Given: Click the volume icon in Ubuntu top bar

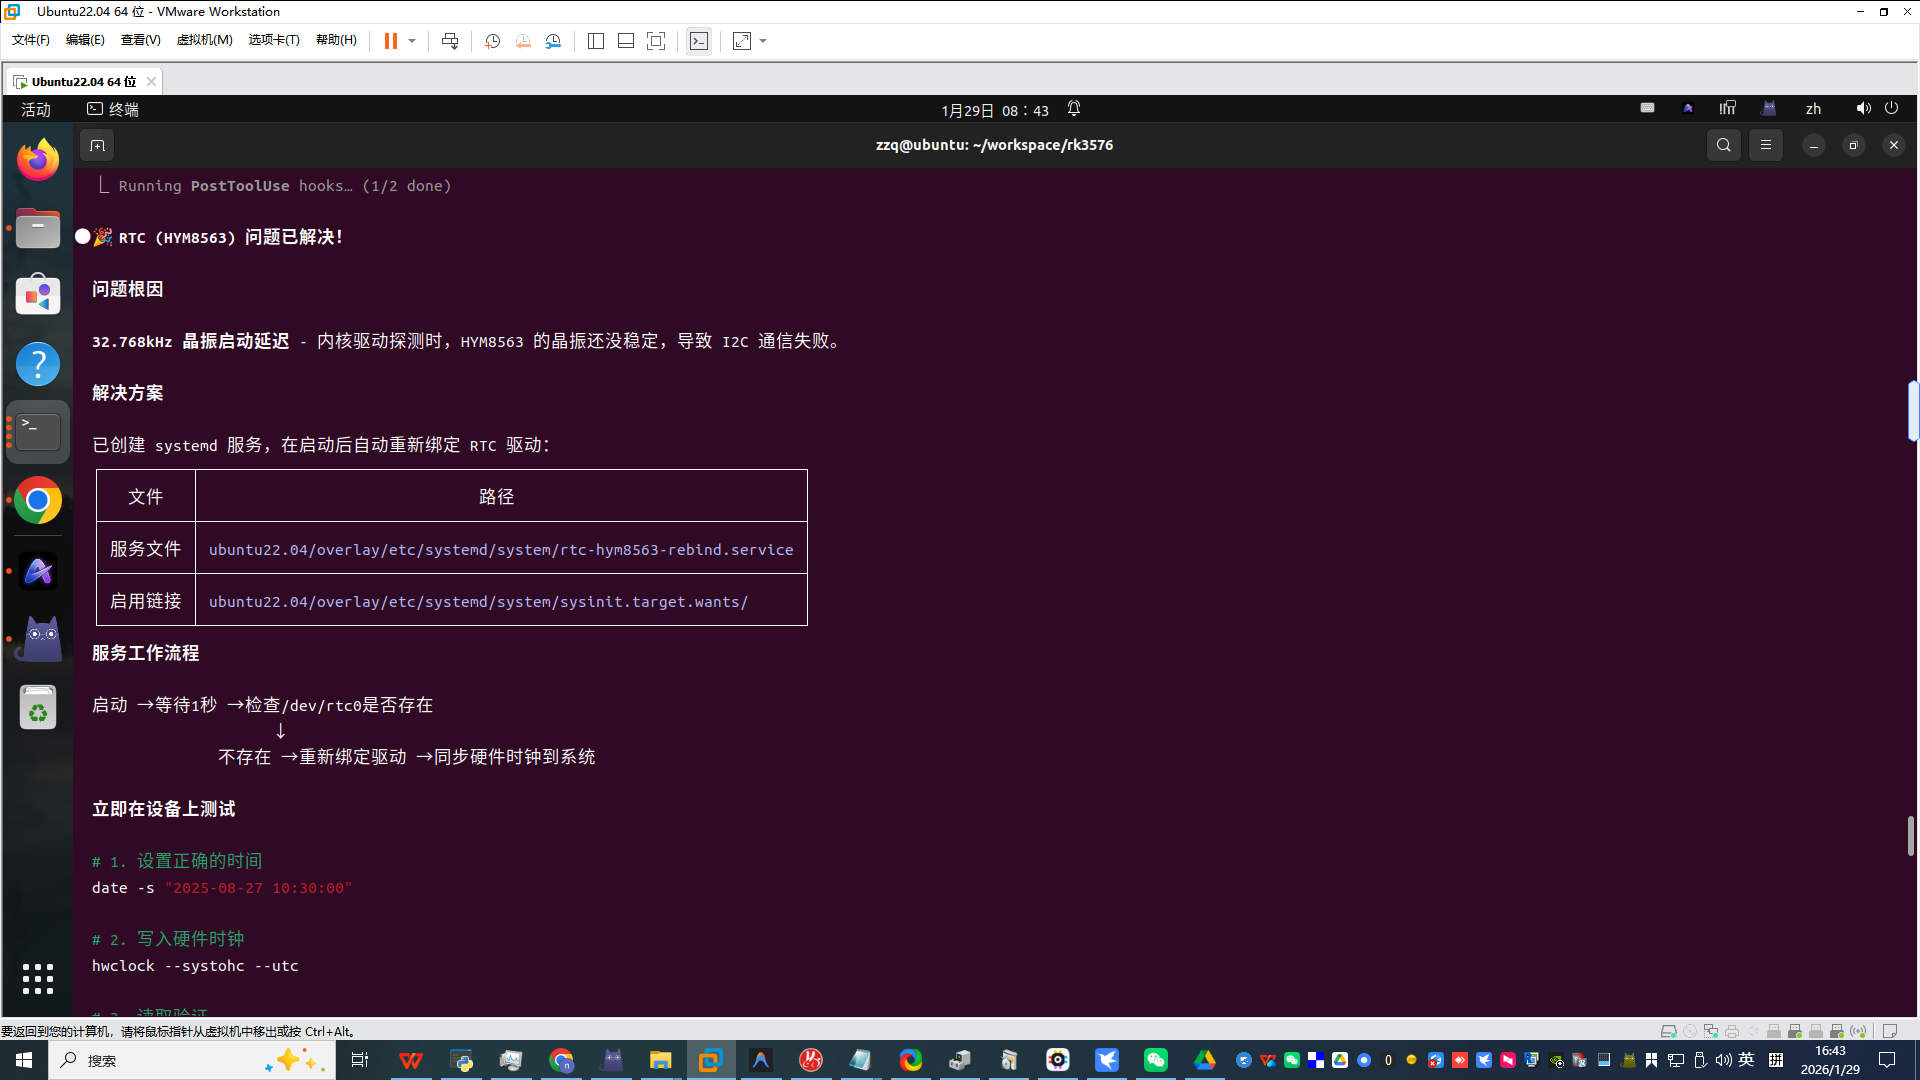Looking at the screenshot, I should 1863,109.
